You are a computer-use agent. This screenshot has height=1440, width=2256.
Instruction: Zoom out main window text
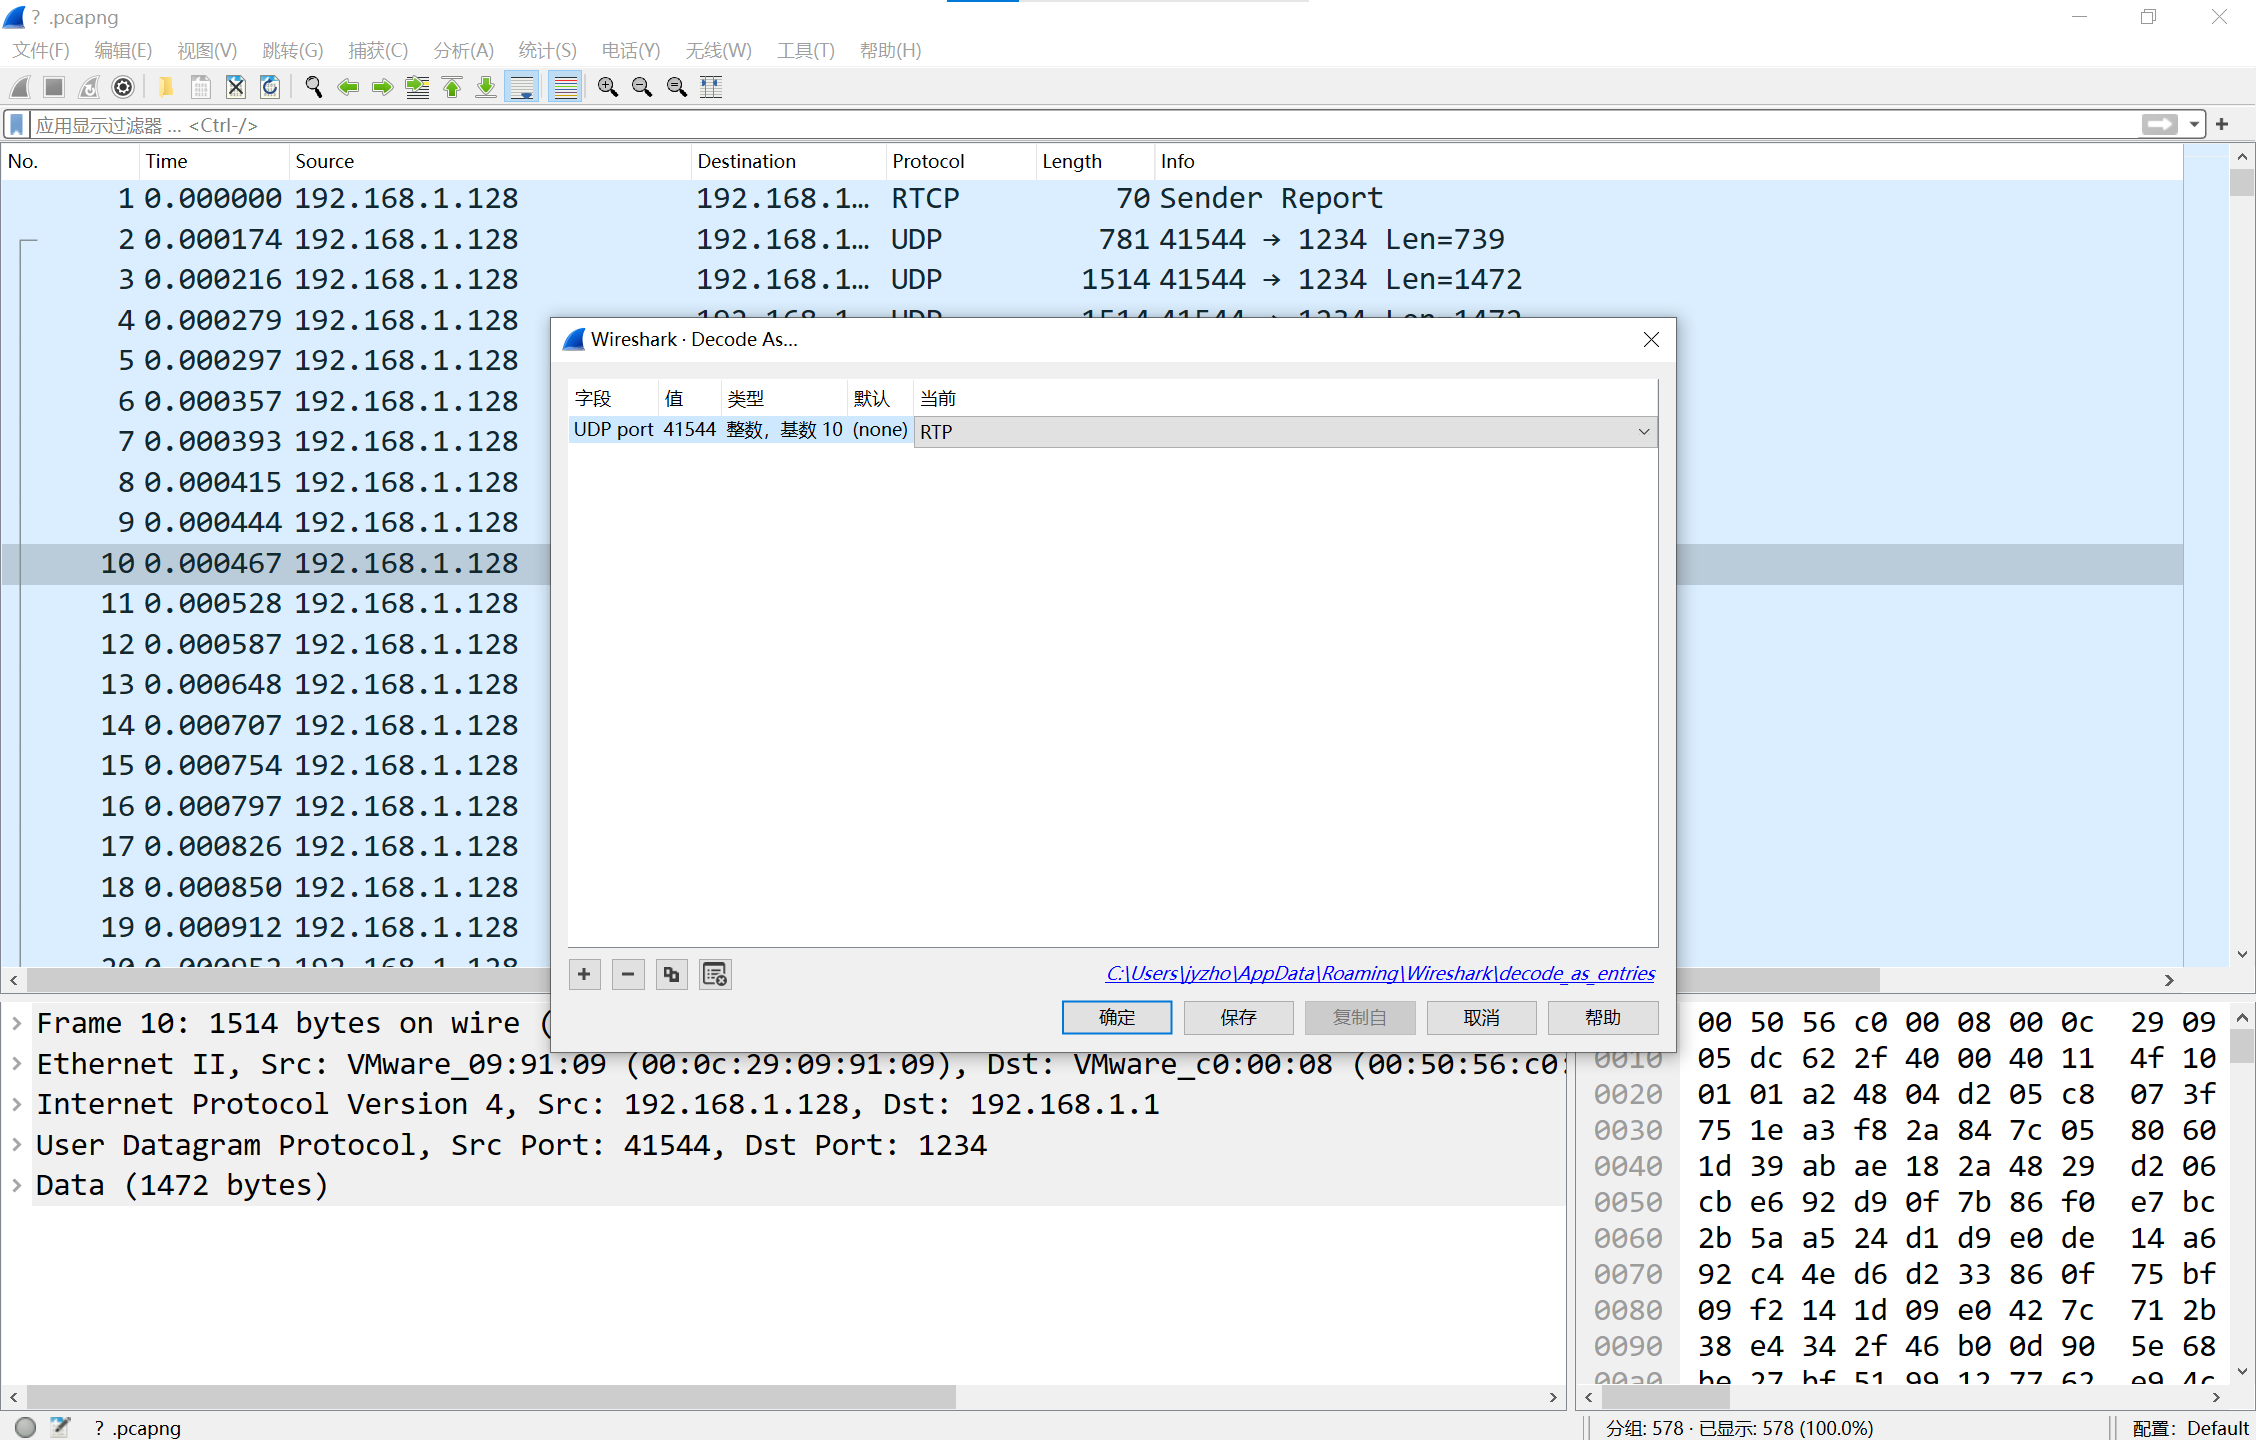click(x=642, y=87)
